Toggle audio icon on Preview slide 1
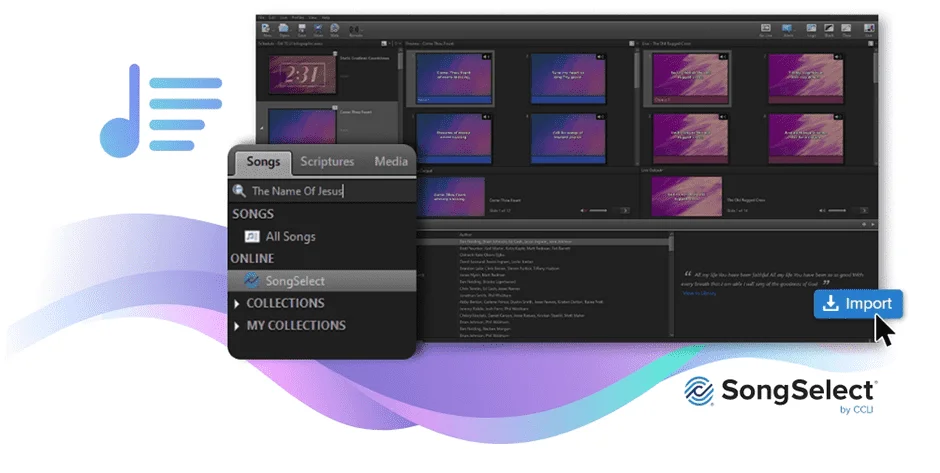The width and height of the screenshot is (940, 473). [486, 57]
